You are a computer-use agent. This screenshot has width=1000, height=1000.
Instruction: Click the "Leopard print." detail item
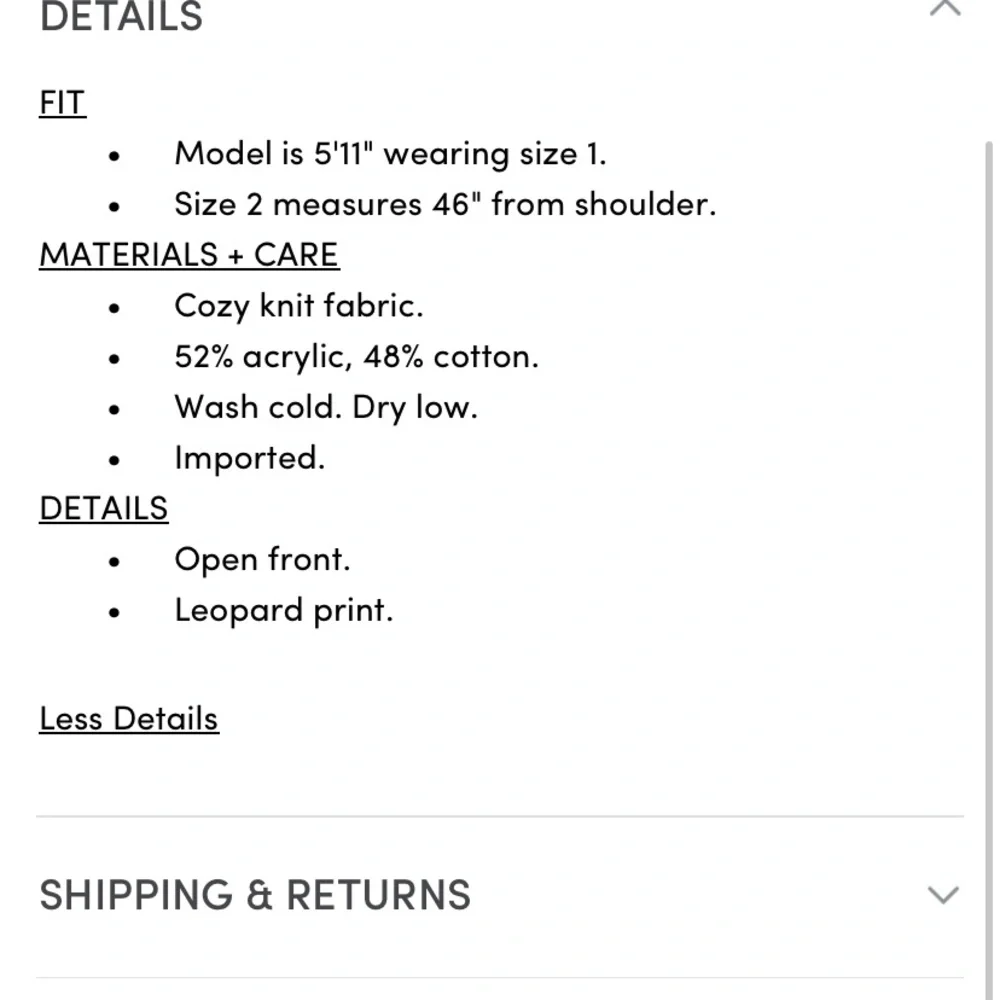coord(284,610)
